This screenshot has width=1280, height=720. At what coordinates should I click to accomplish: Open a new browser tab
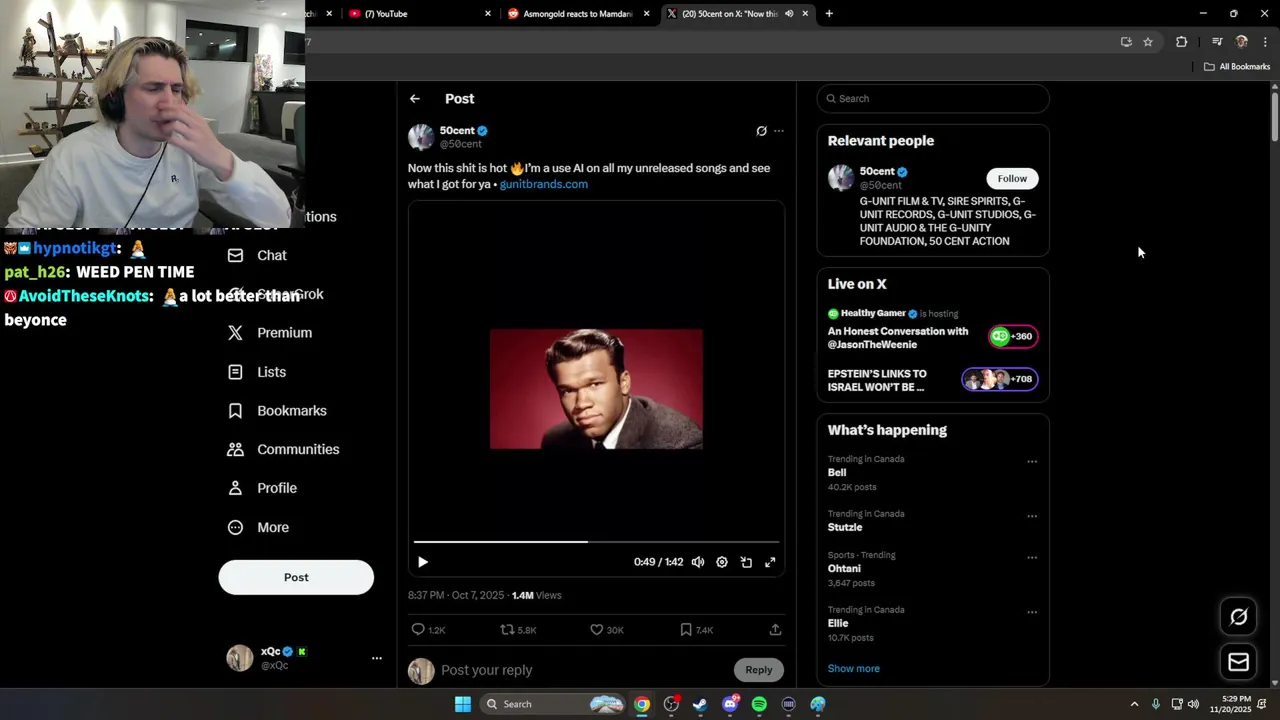(829, 14)
